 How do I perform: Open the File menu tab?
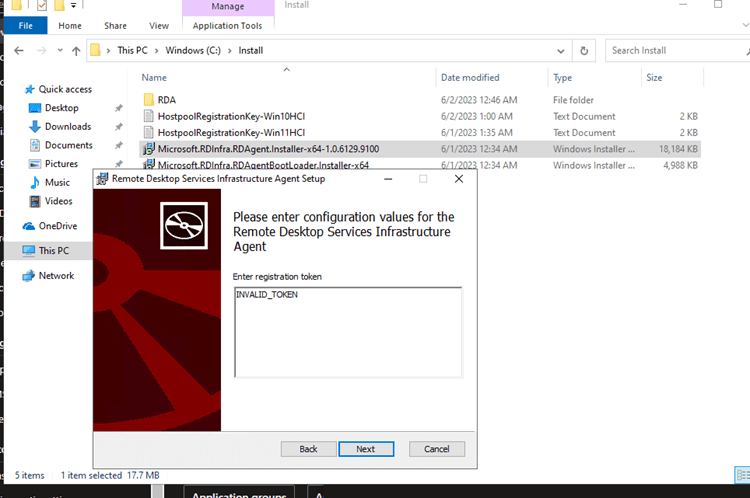tap(26, 26)
